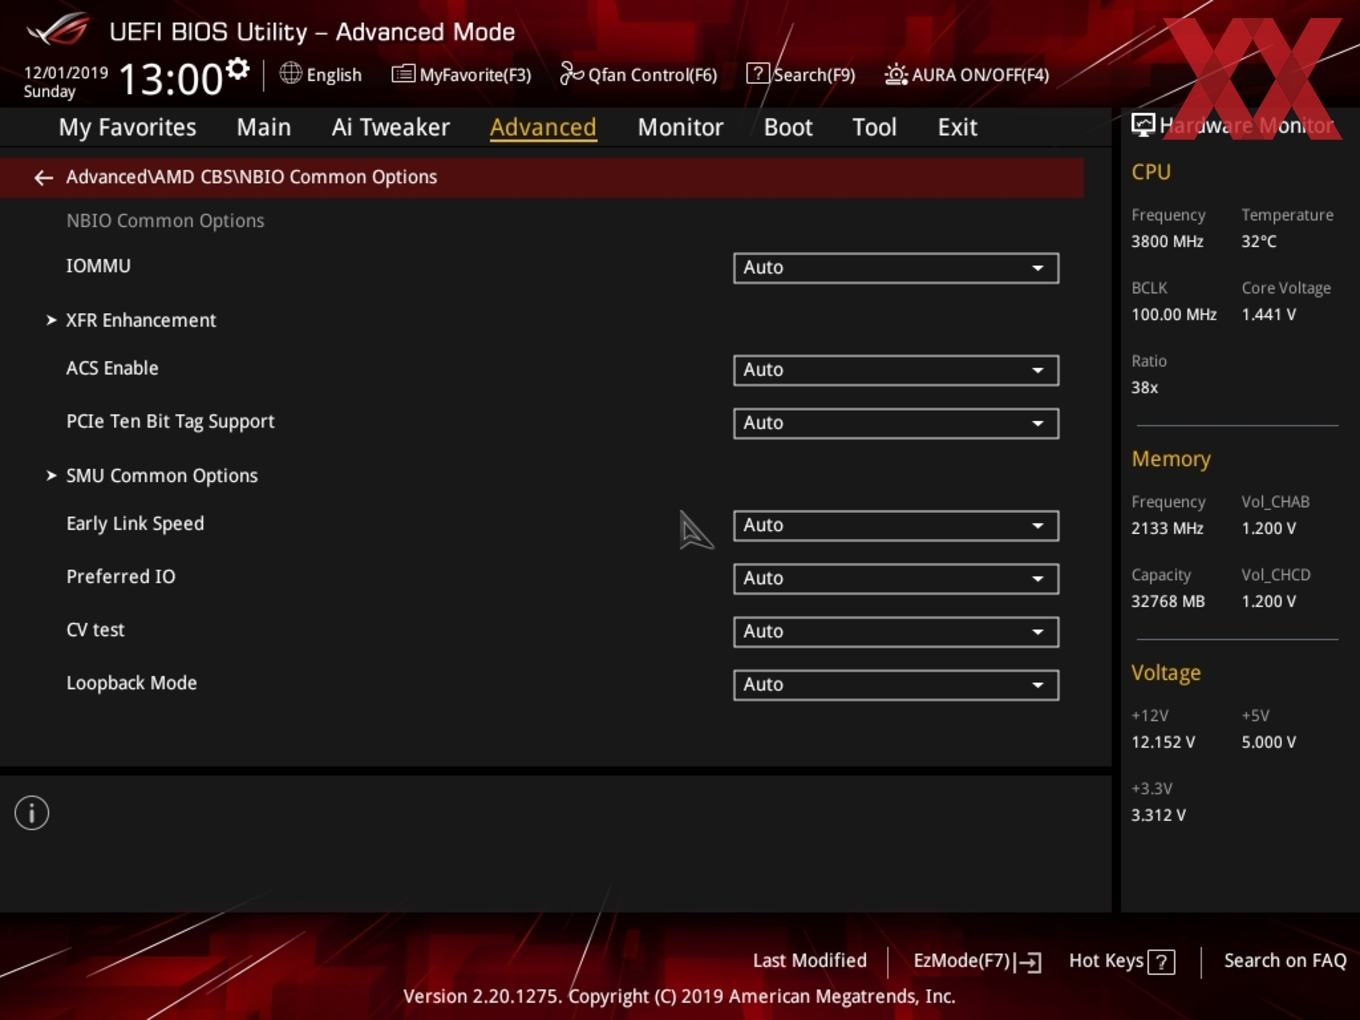Click the Last Modified button
Screen dimensions: 1360x1020
pyautogui.click(x=810, y=960)
